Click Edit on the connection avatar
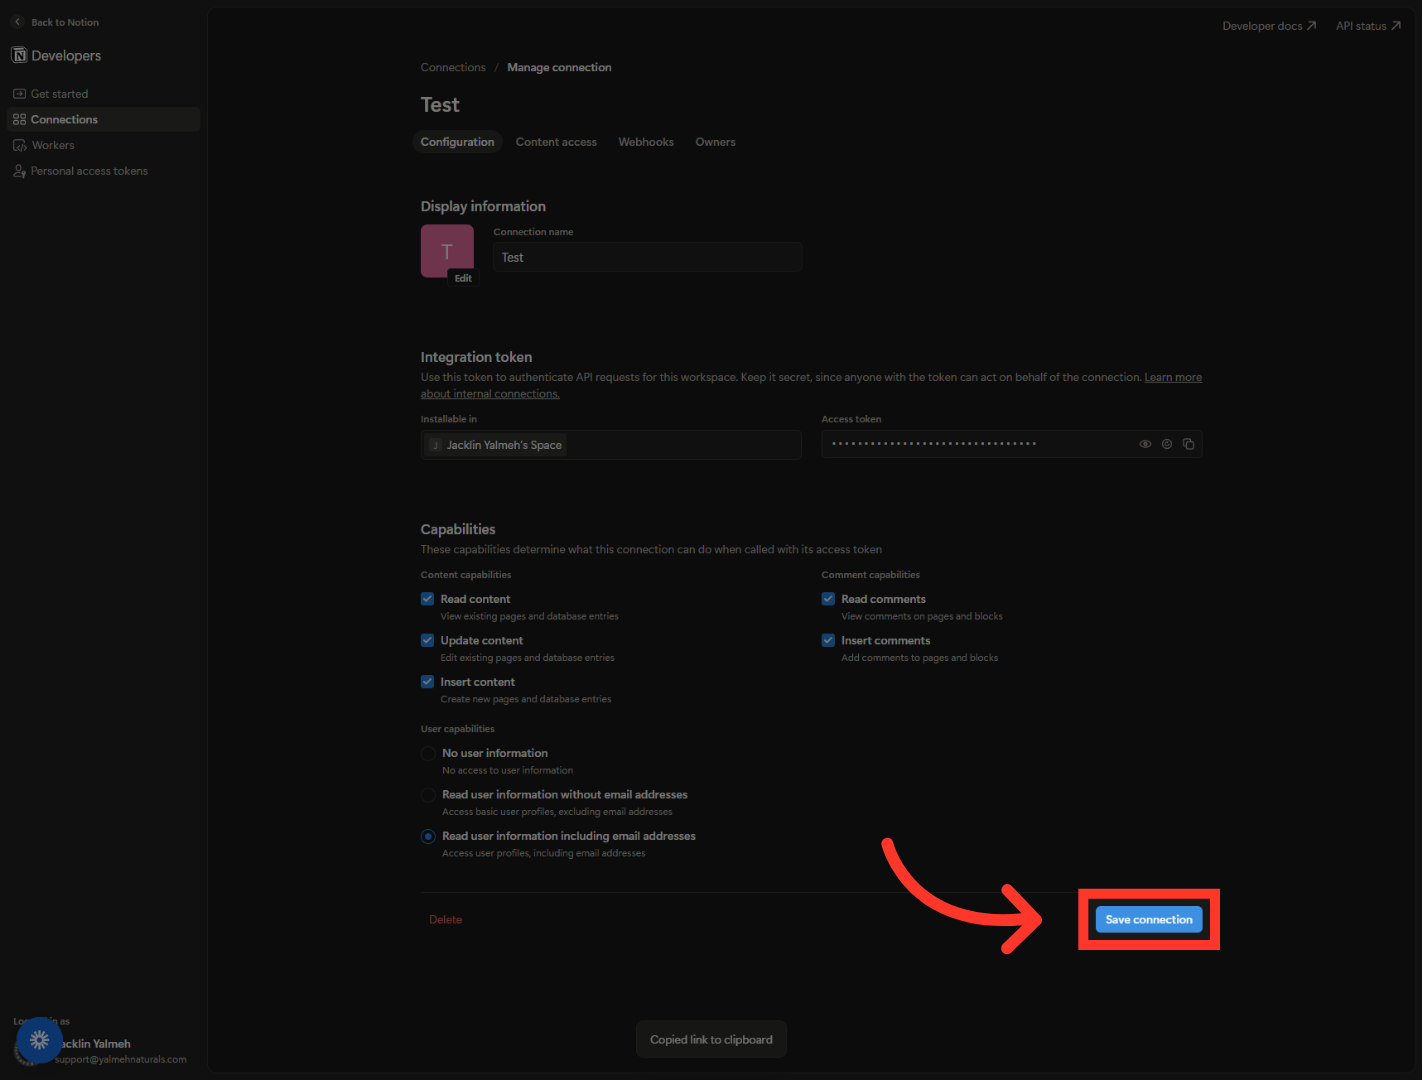Viewport: 1422px width, 1080px height. [x=463, y=278]
